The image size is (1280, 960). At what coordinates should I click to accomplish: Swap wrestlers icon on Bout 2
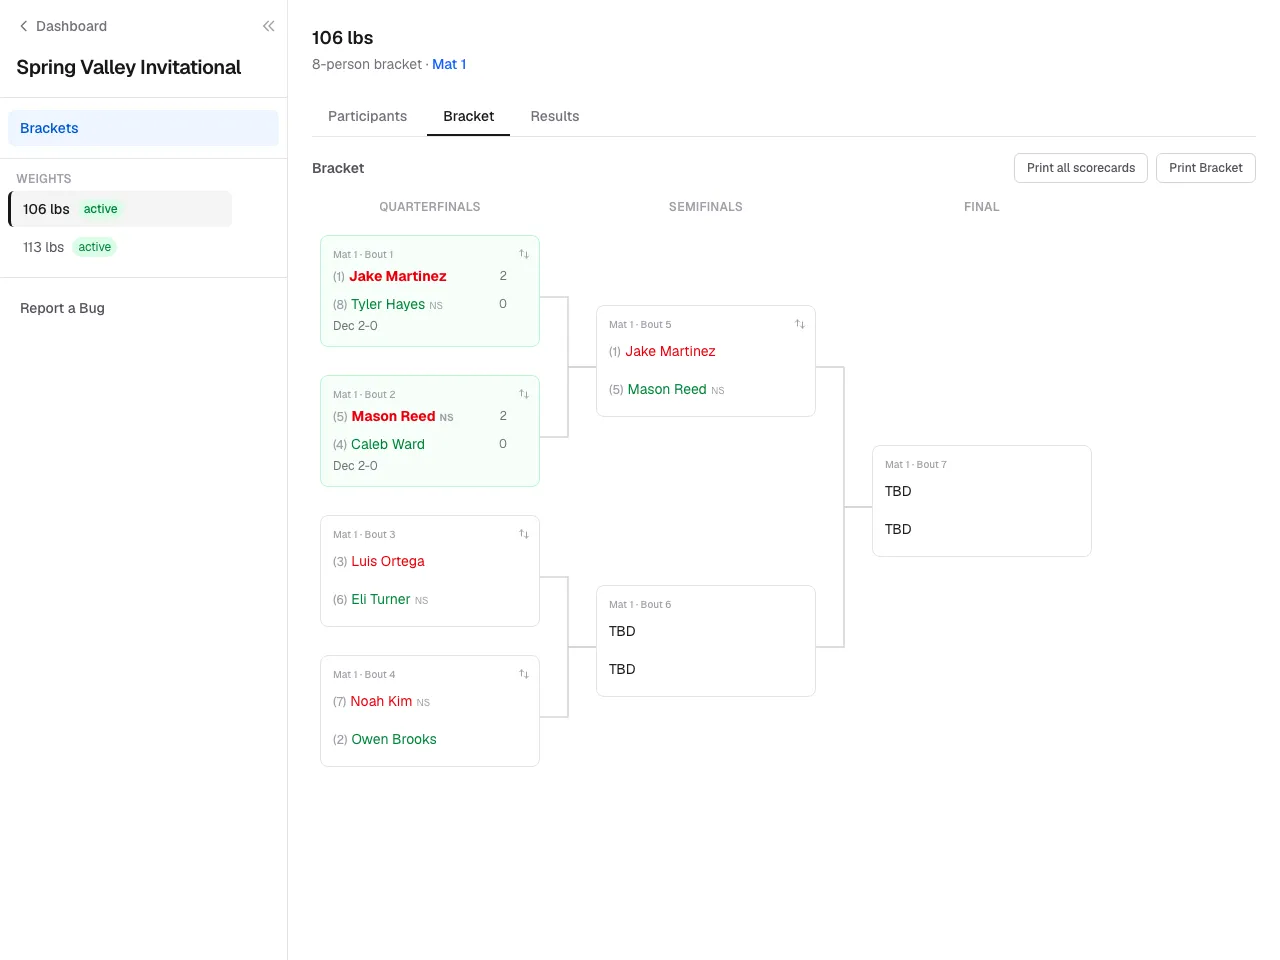pyautogui.click(x=523, y=394)
